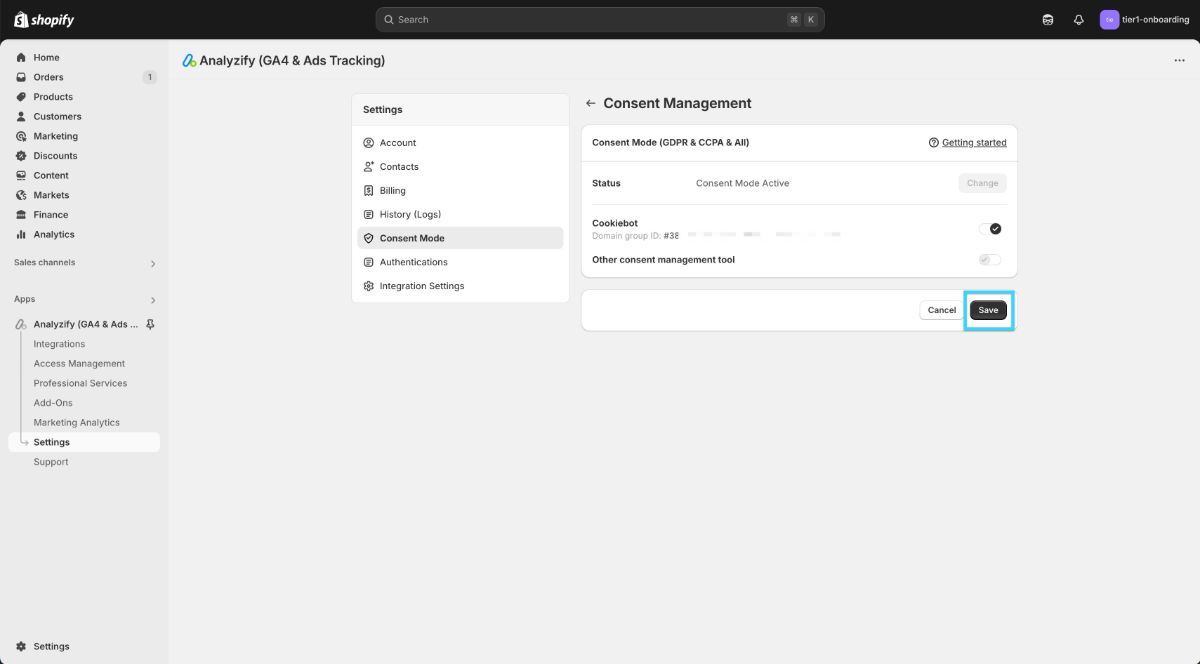Click the Account profile icon in Settings
The image size is (1200, 664).
(x=369, y=143)
